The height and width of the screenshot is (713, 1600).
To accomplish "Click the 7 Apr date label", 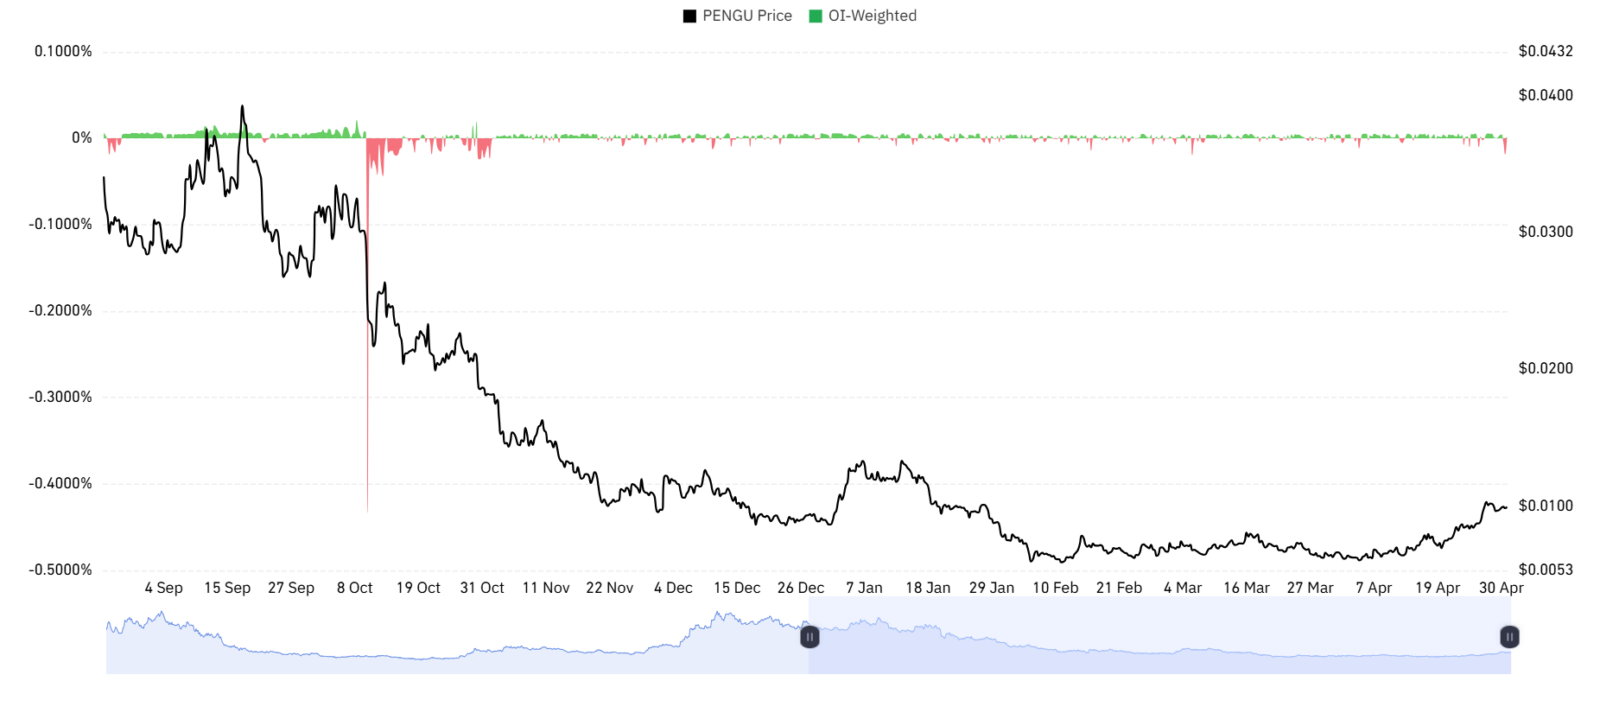I will 1374,588.
